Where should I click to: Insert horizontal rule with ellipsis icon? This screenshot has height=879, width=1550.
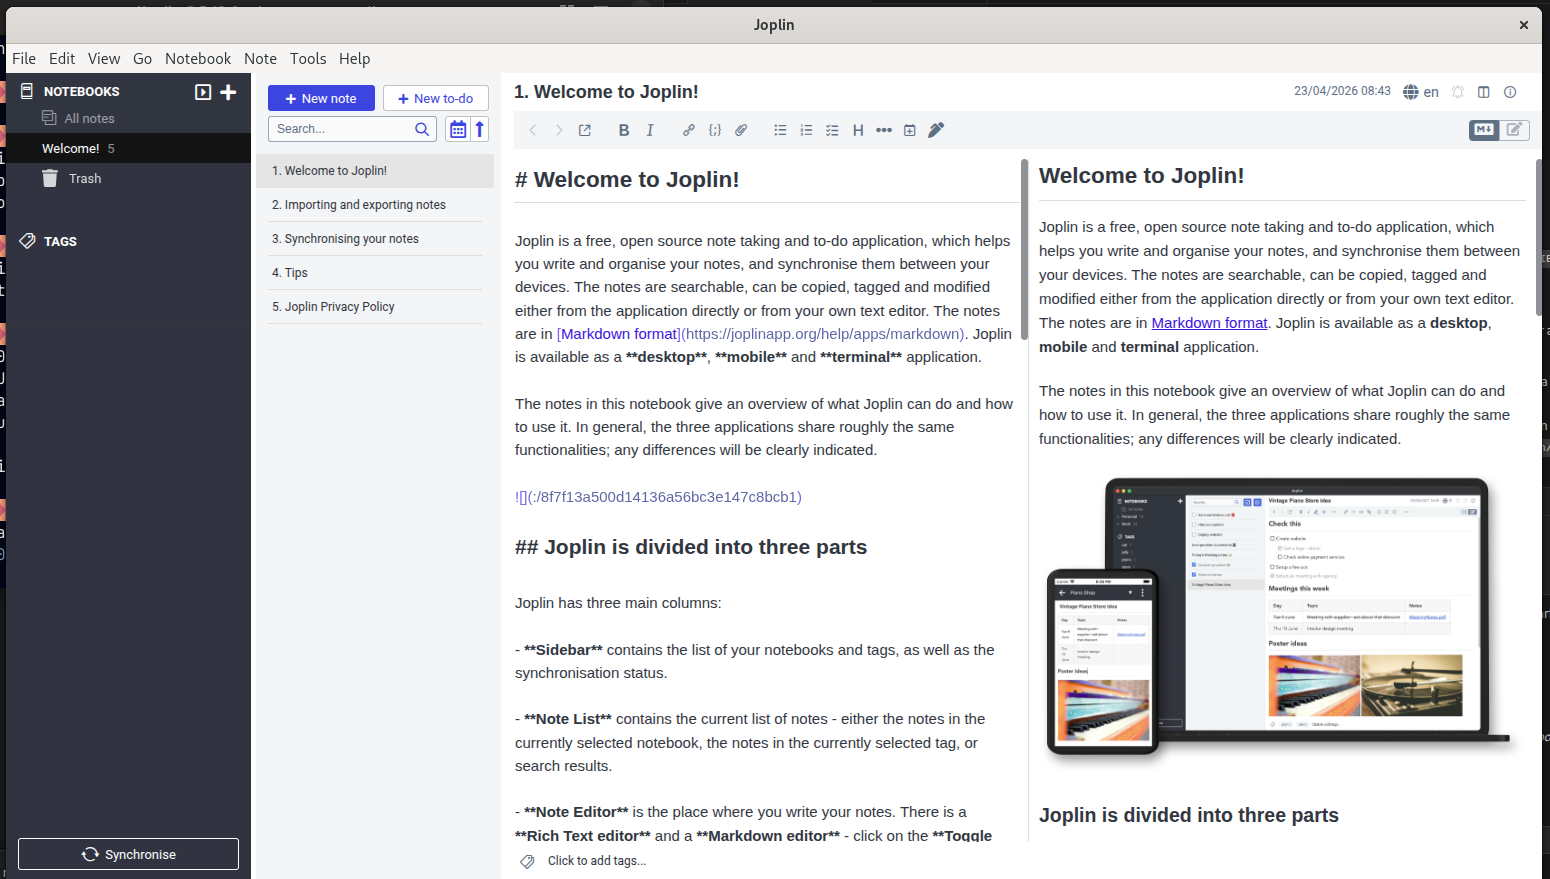(x=884, y=130)
